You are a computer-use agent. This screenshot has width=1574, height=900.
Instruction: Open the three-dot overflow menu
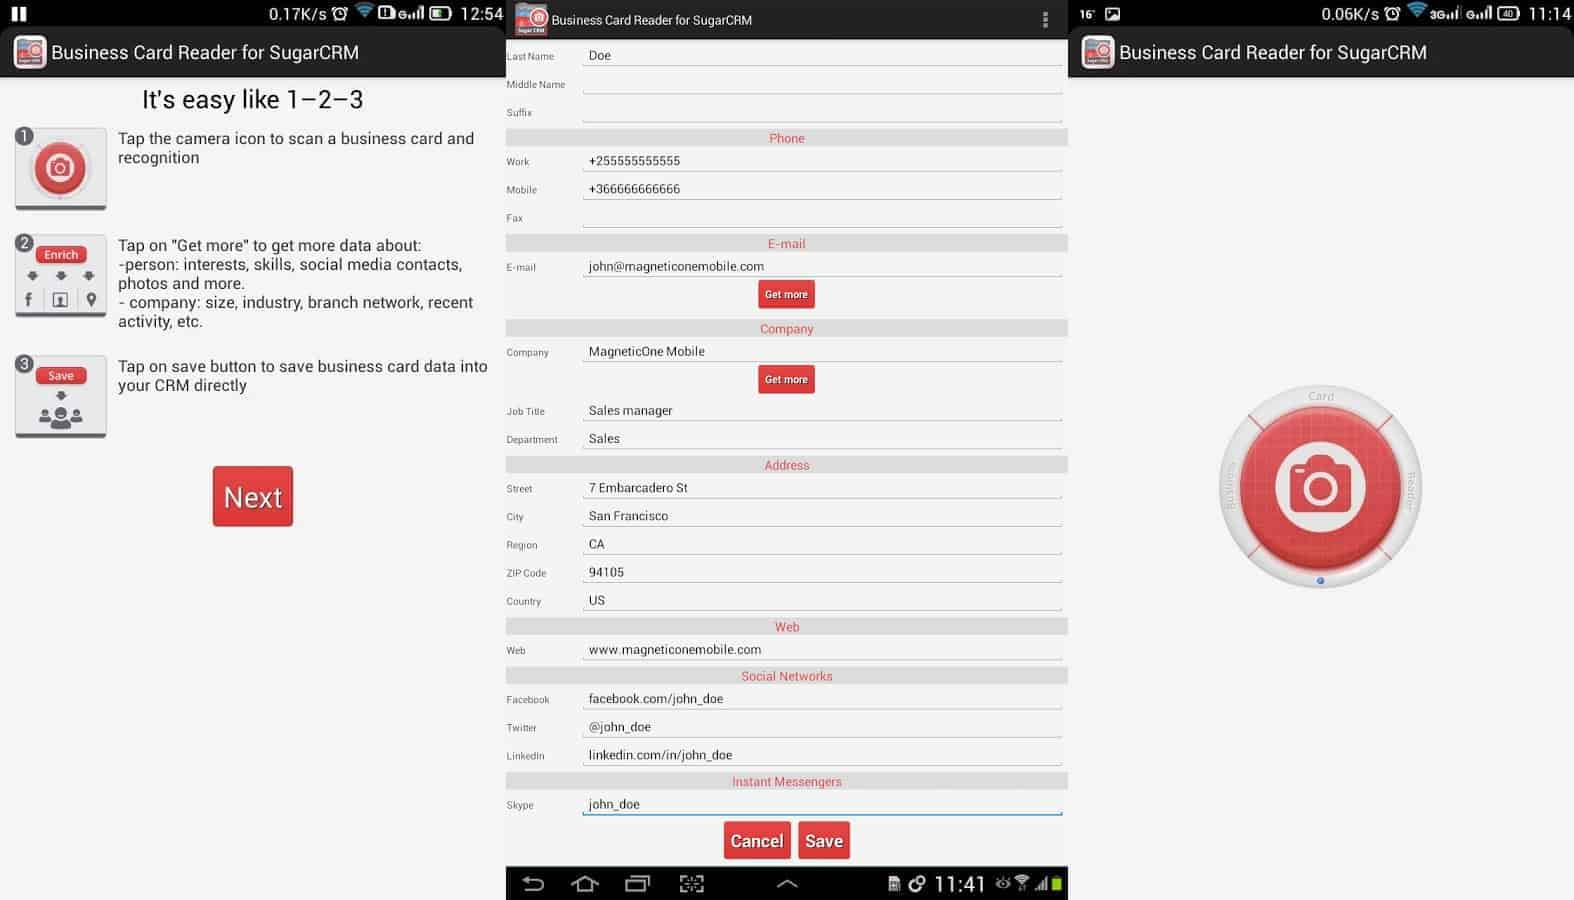tap(1045, 20)
